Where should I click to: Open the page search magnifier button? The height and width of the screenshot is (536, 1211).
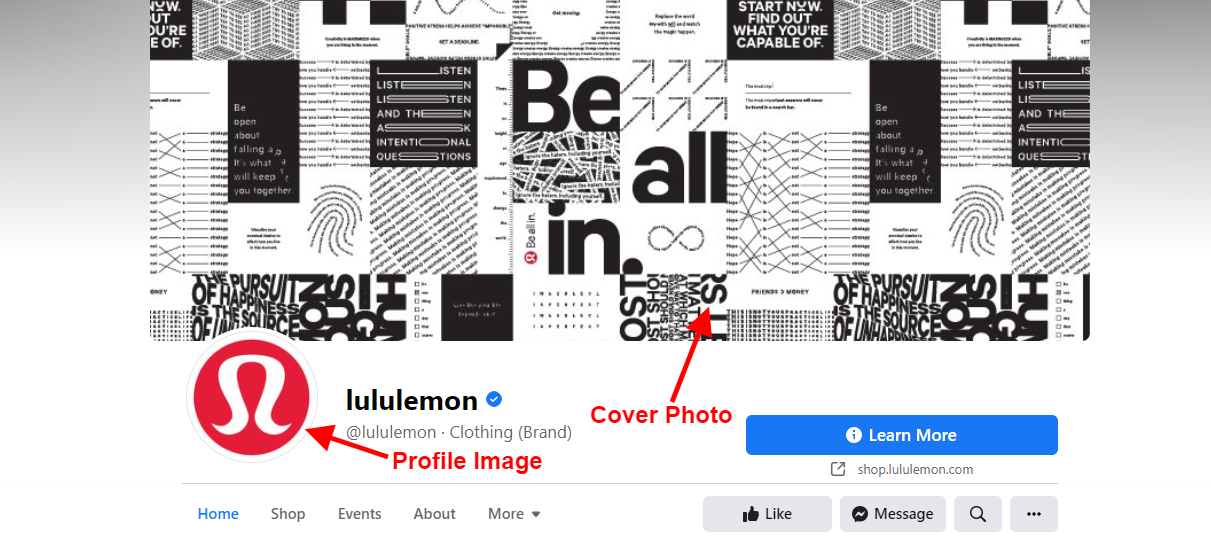[x=978, y=514]
